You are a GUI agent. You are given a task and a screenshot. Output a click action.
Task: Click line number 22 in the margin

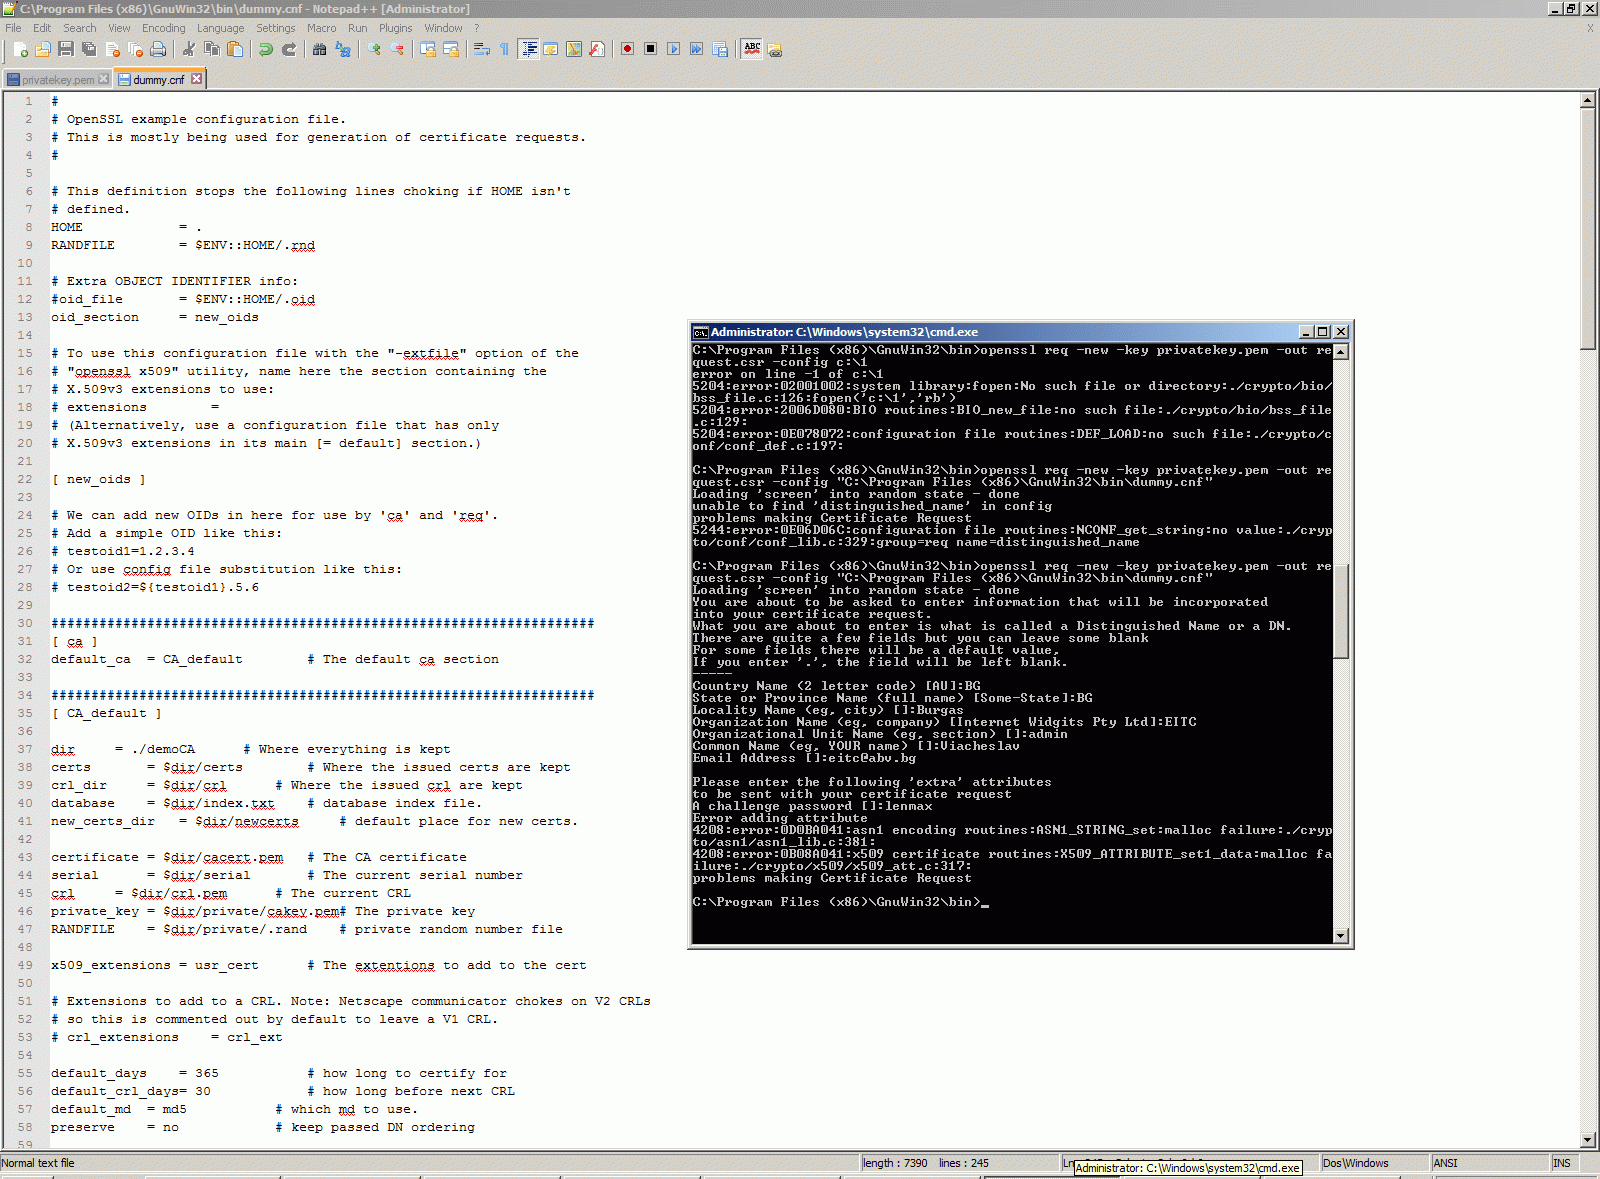25,479
